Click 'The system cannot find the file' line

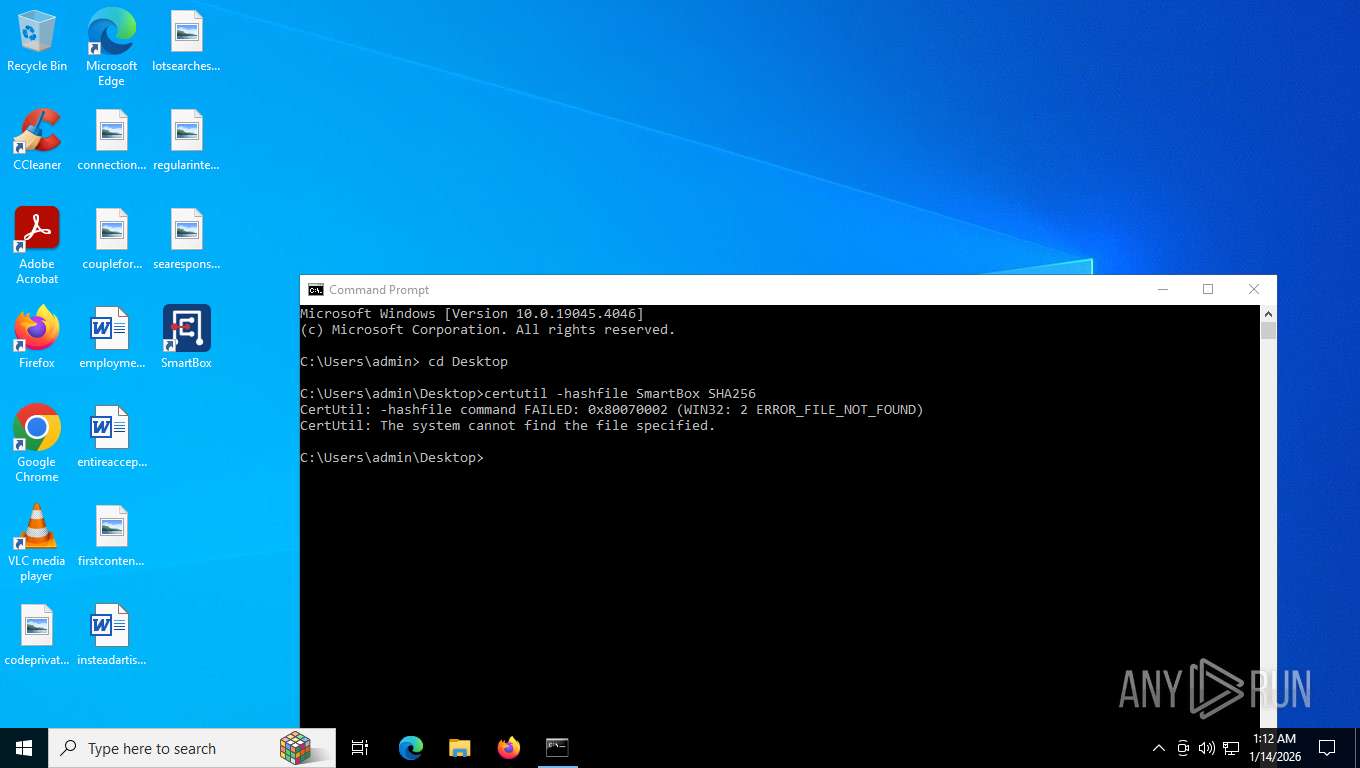click(x=508, y=426)
